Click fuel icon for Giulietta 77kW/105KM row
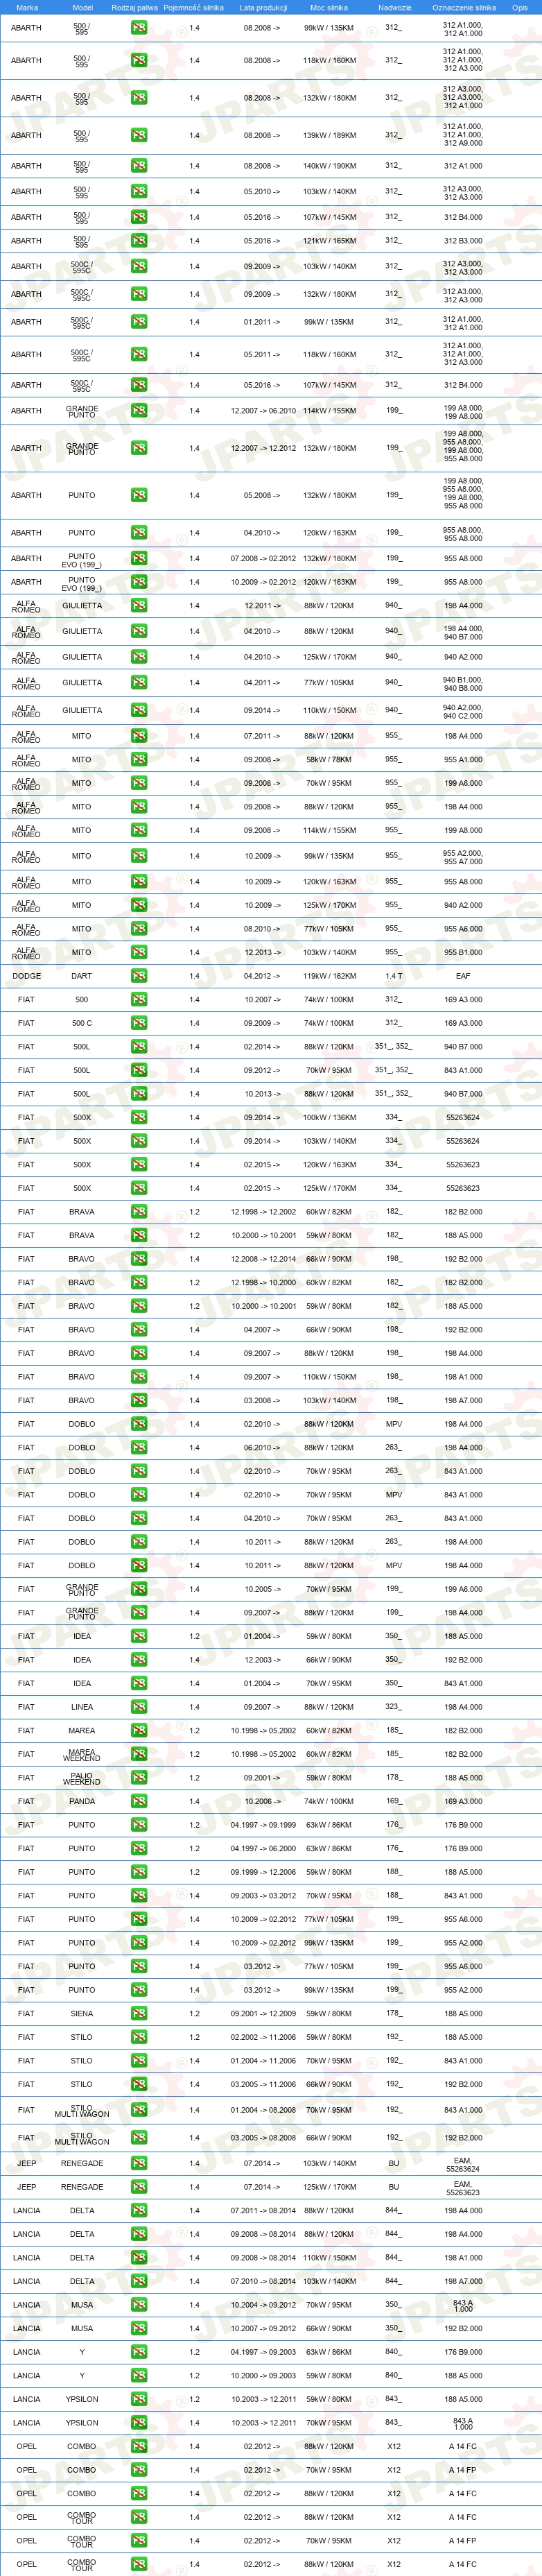 pos(139,683)
